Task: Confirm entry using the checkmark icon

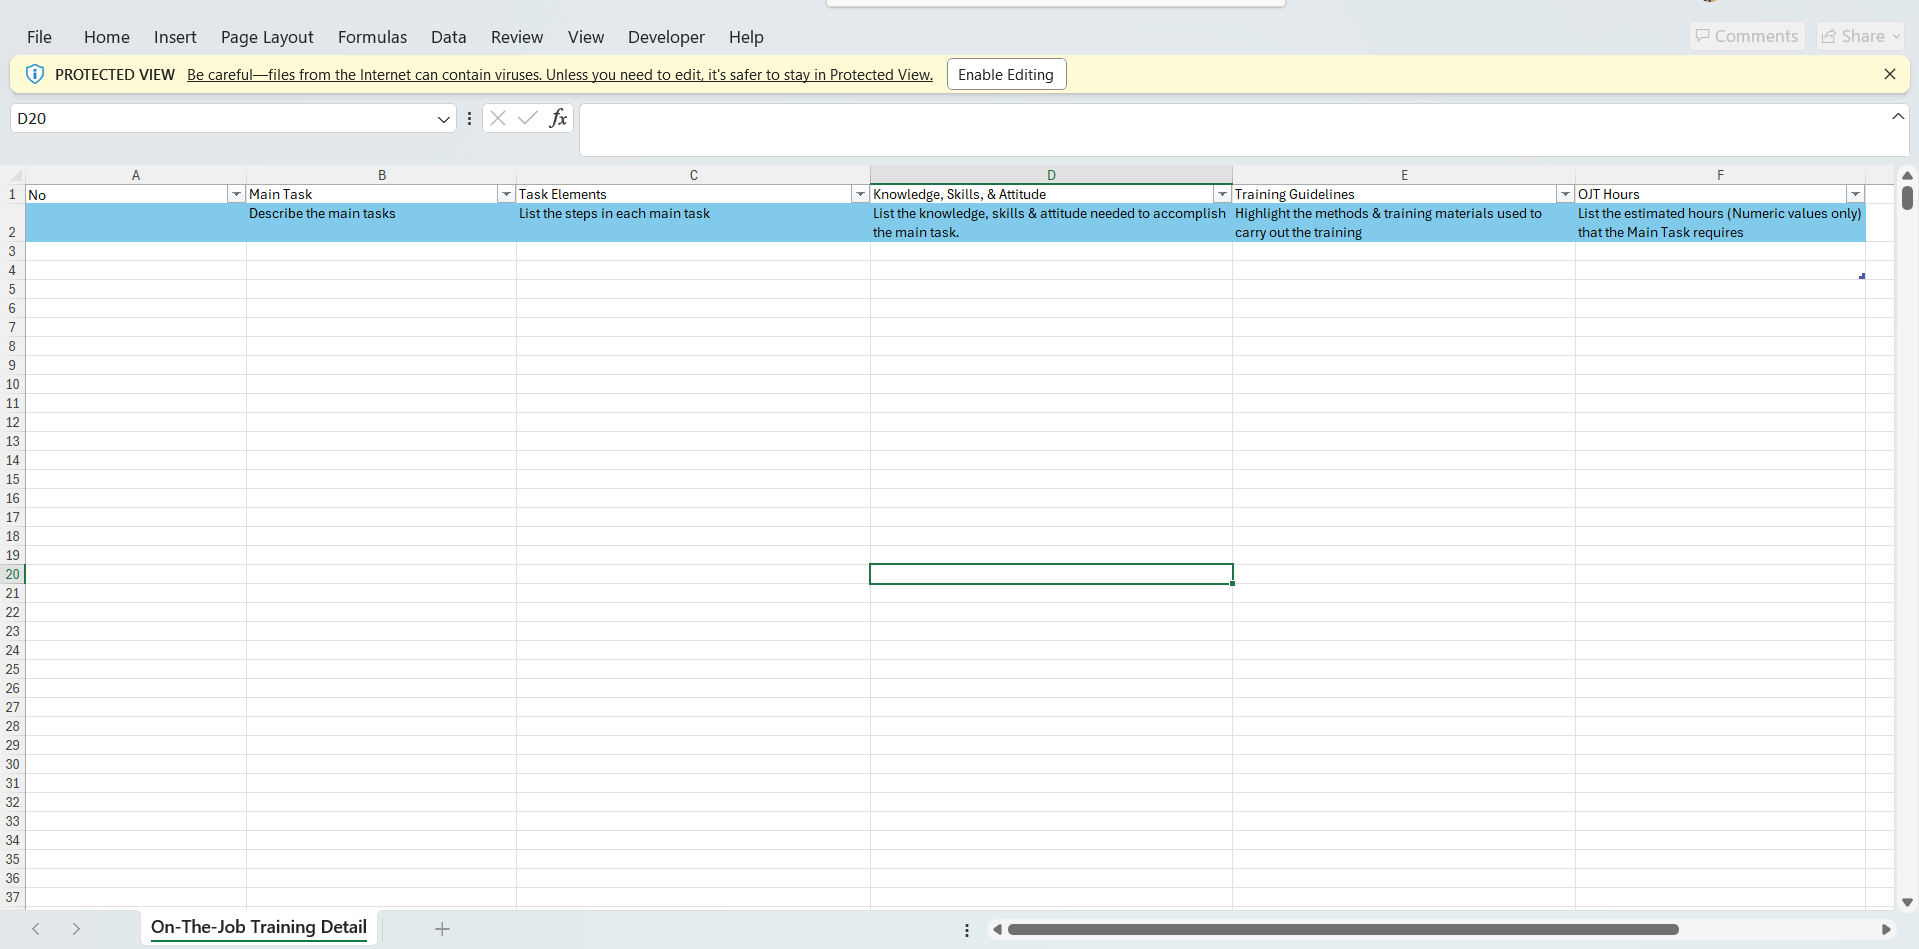Action: pyautogui.click(x=527, y=117)
